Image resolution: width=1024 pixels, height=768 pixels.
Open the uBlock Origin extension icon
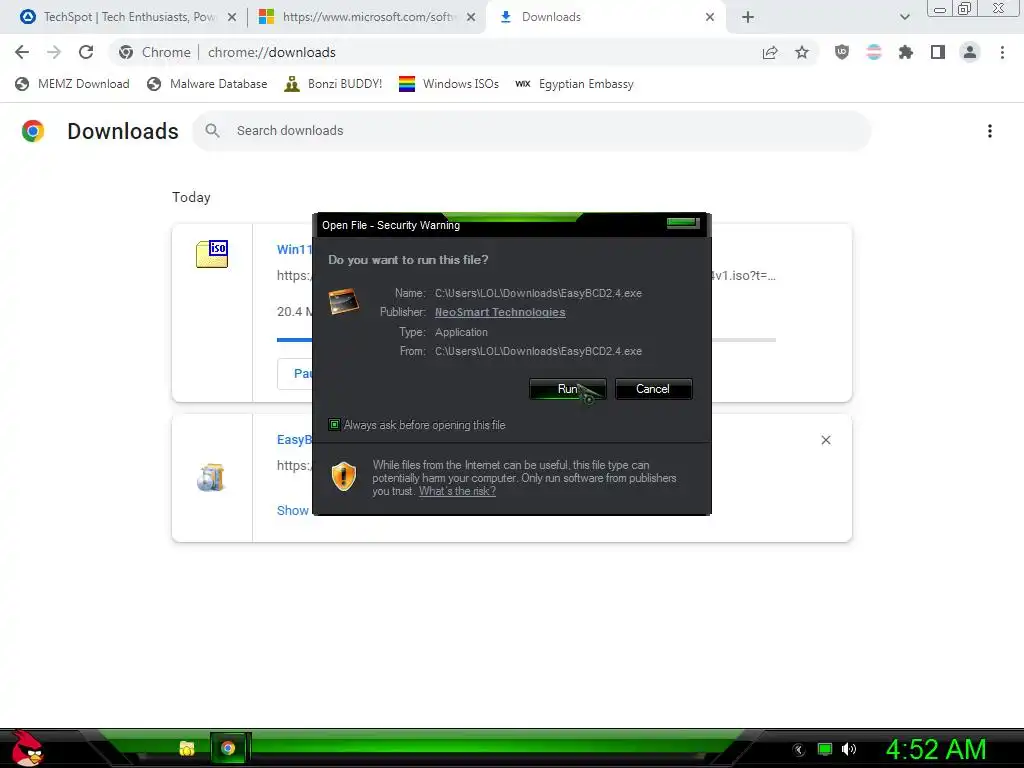point(842,52)
